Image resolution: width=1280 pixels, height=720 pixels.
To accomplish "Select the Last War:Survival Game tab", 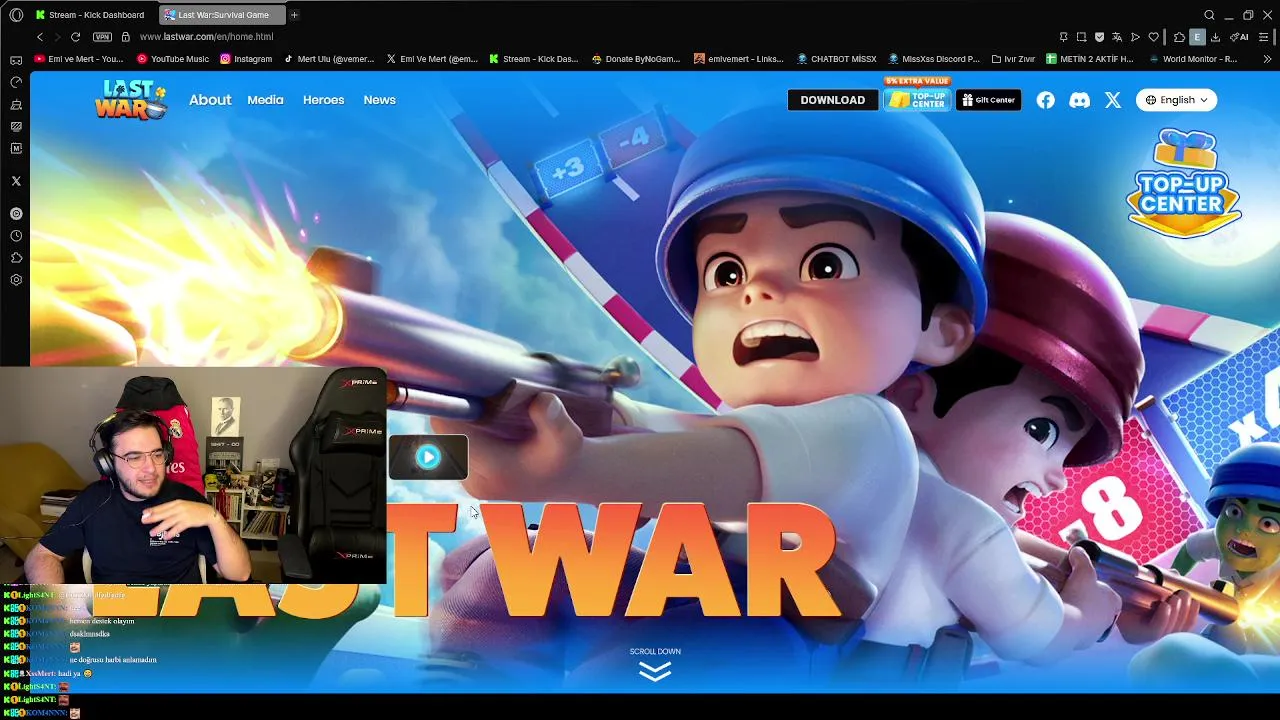I will coord(222,15).
